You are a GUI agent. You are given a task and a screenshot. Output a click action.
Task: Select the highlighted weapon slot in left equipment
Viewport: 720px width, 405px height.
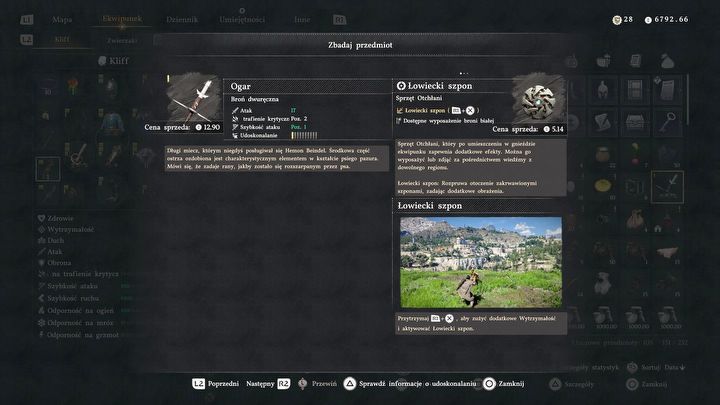[x=48, y=169]
